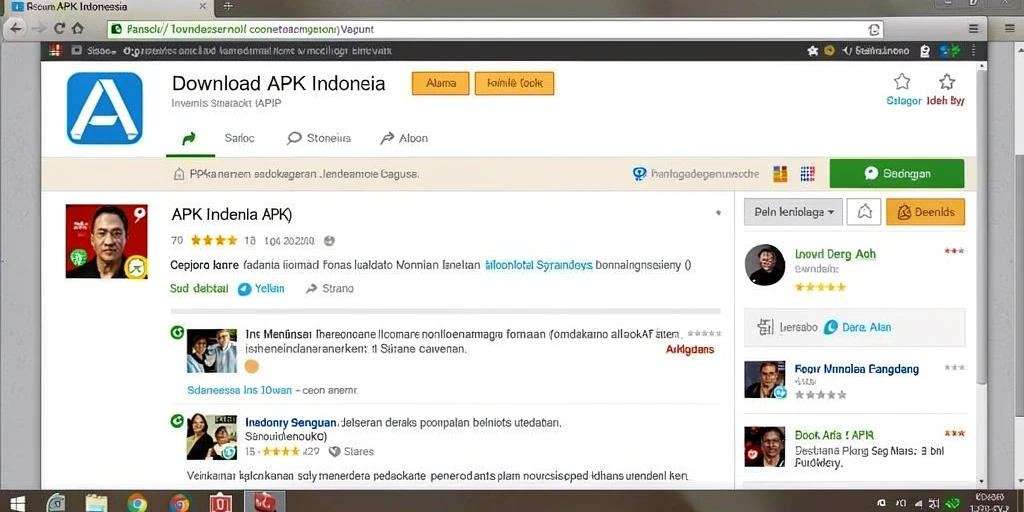Click the 'Ins Menũnsai' review thumbnail
1024x512 pixels.
click(212, 351)
